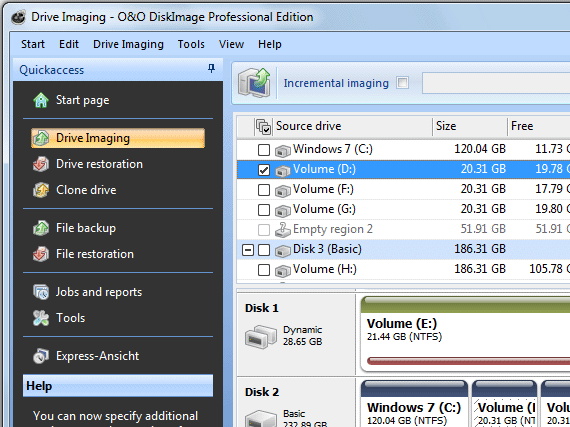Check the Volume (F:) checkbox

point(264,190)
